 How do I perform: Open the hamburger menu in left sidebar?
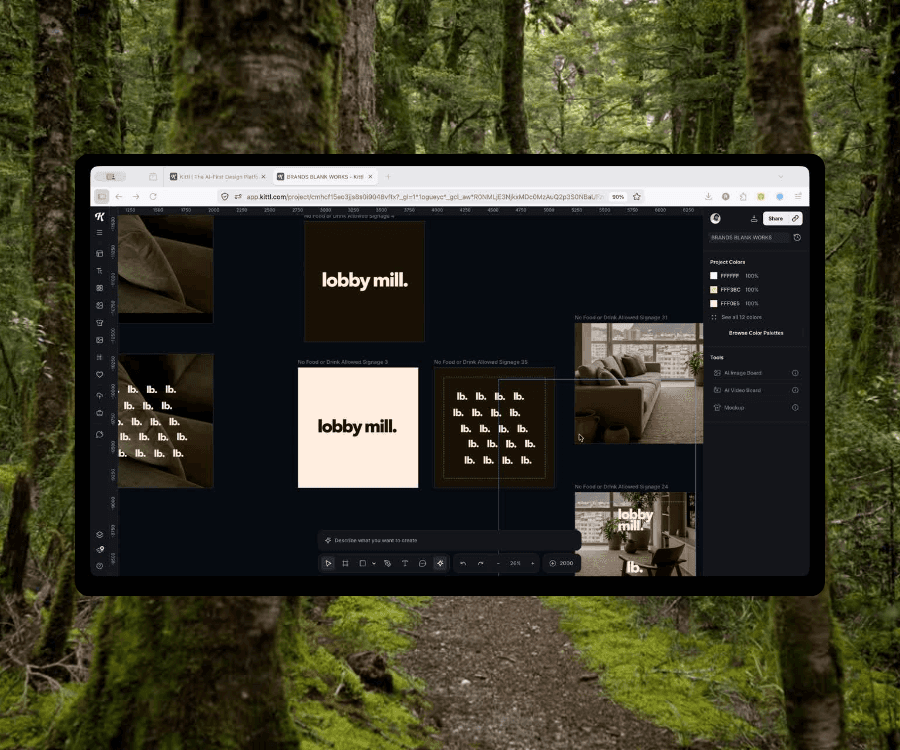[99, 232]
